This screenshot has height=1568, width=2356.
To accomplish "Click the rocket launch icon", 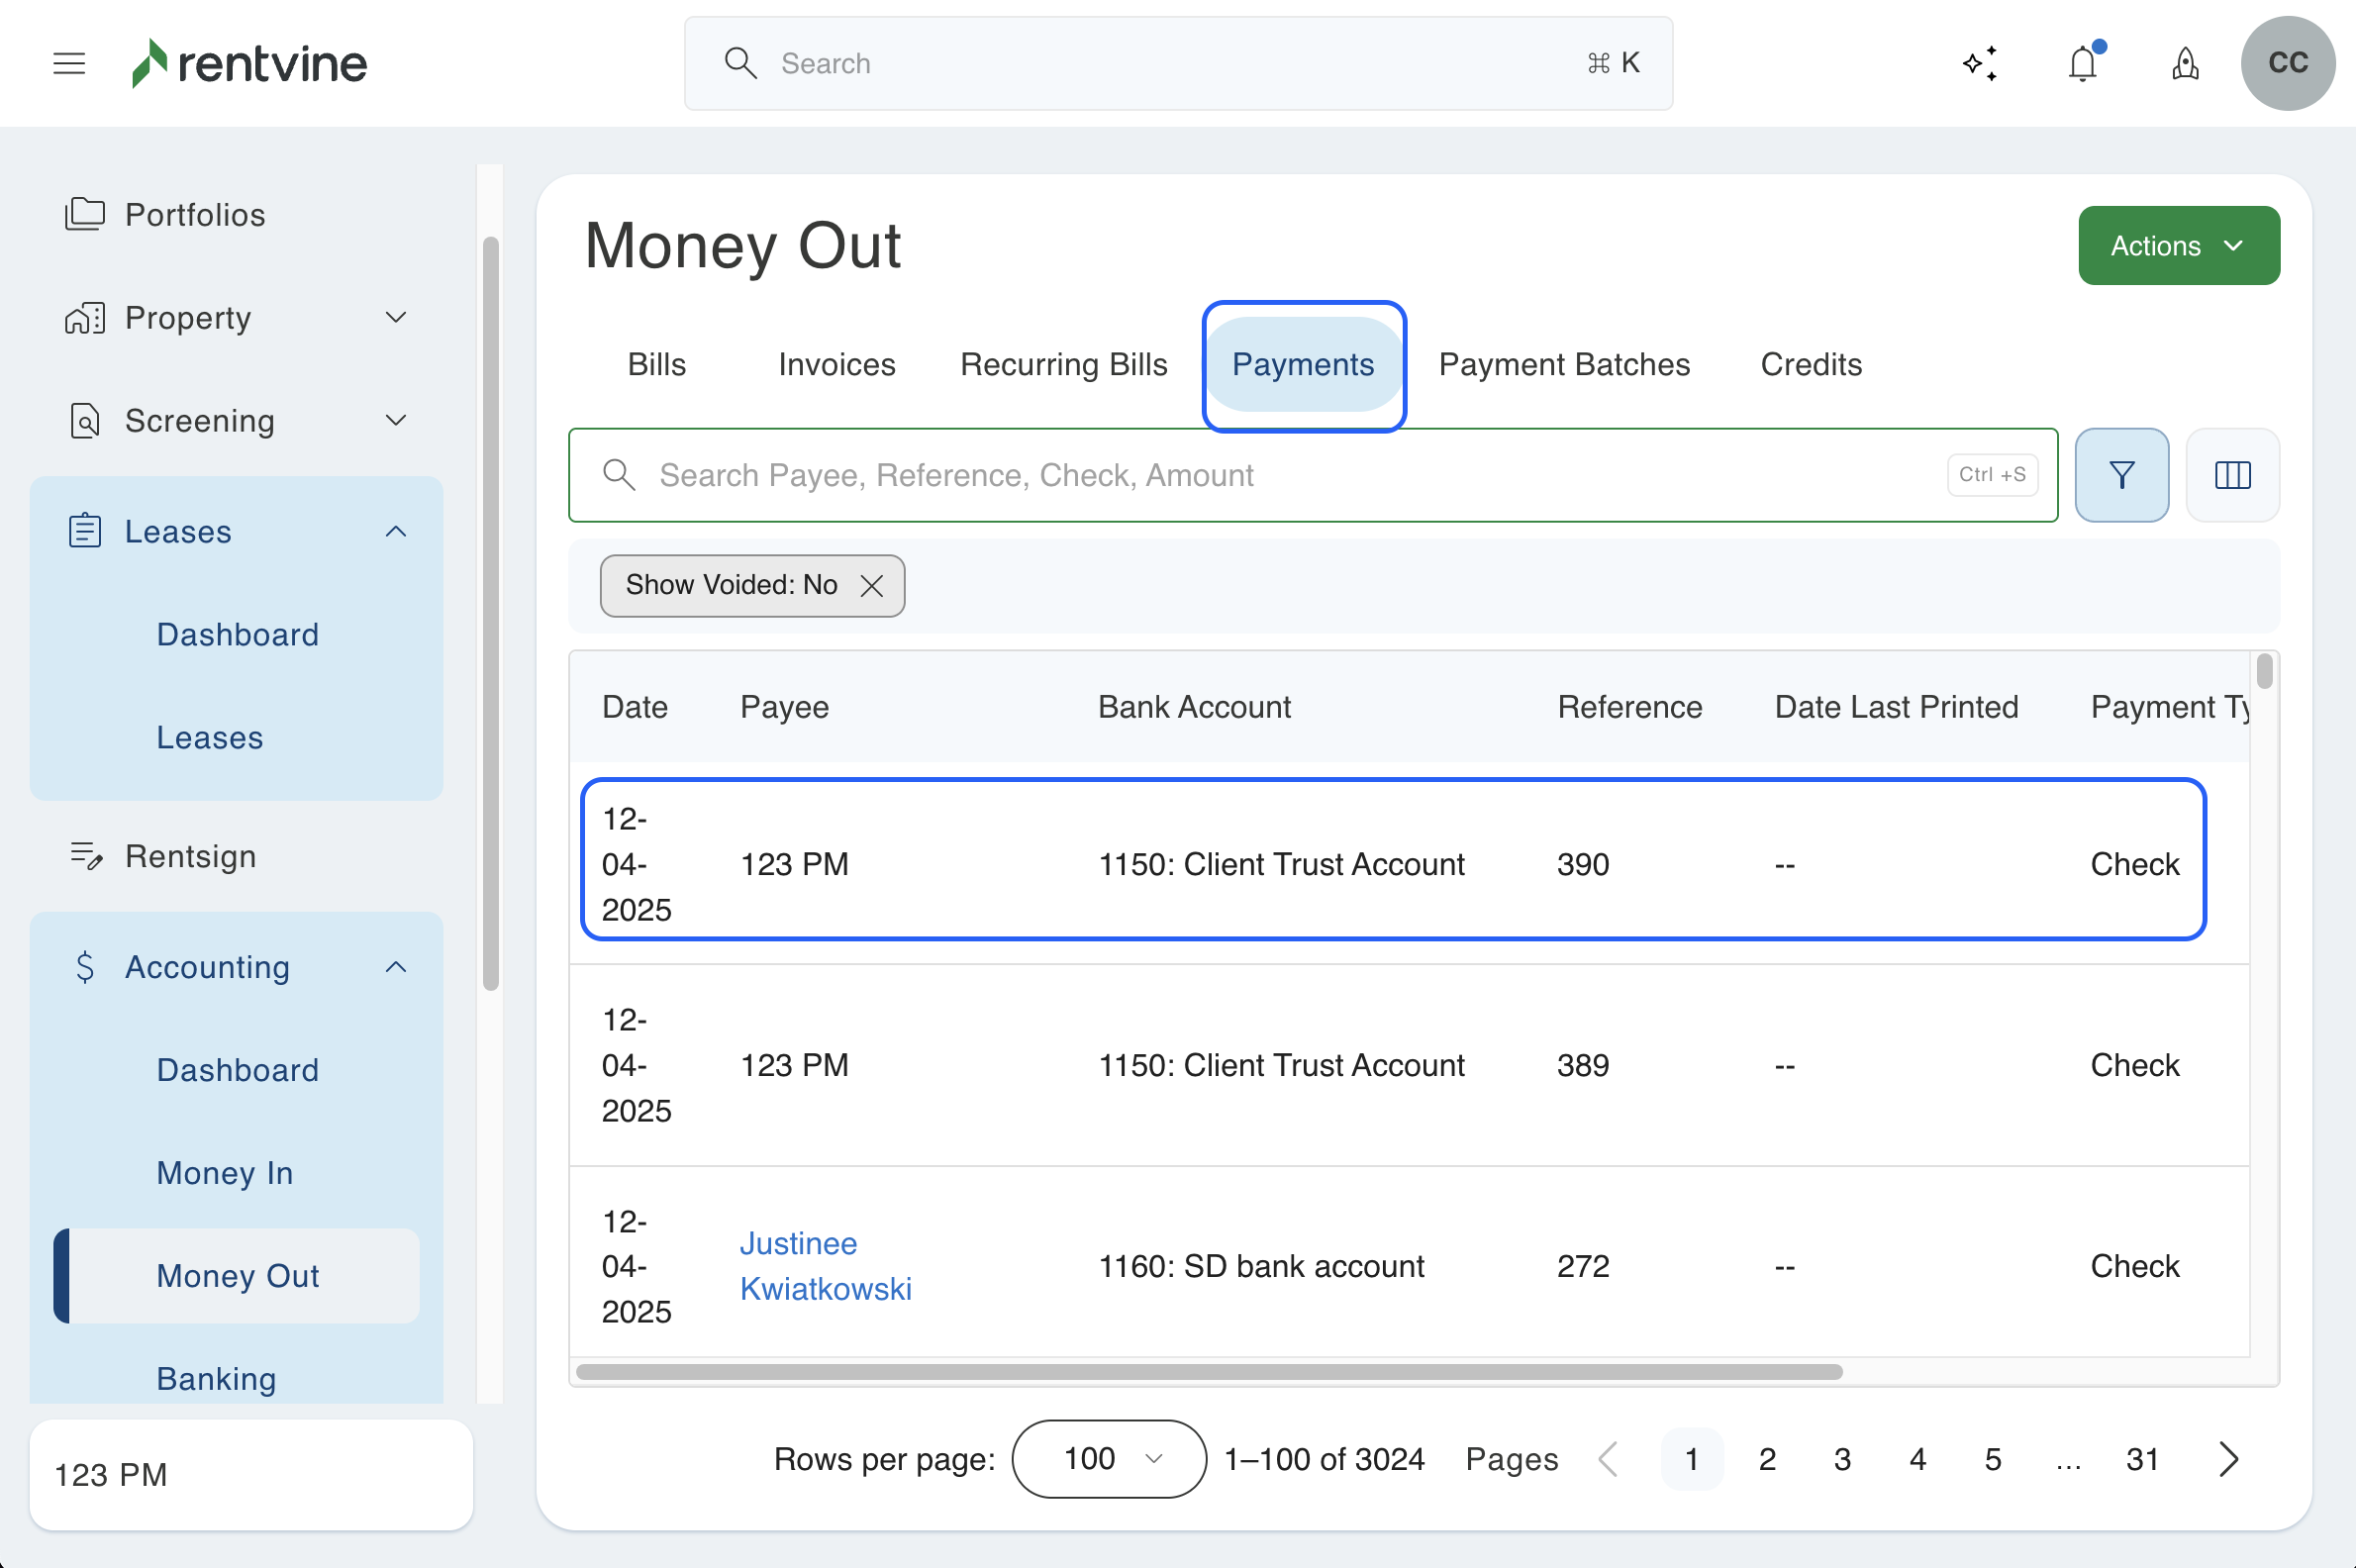I will click(x=2185, y=63).
